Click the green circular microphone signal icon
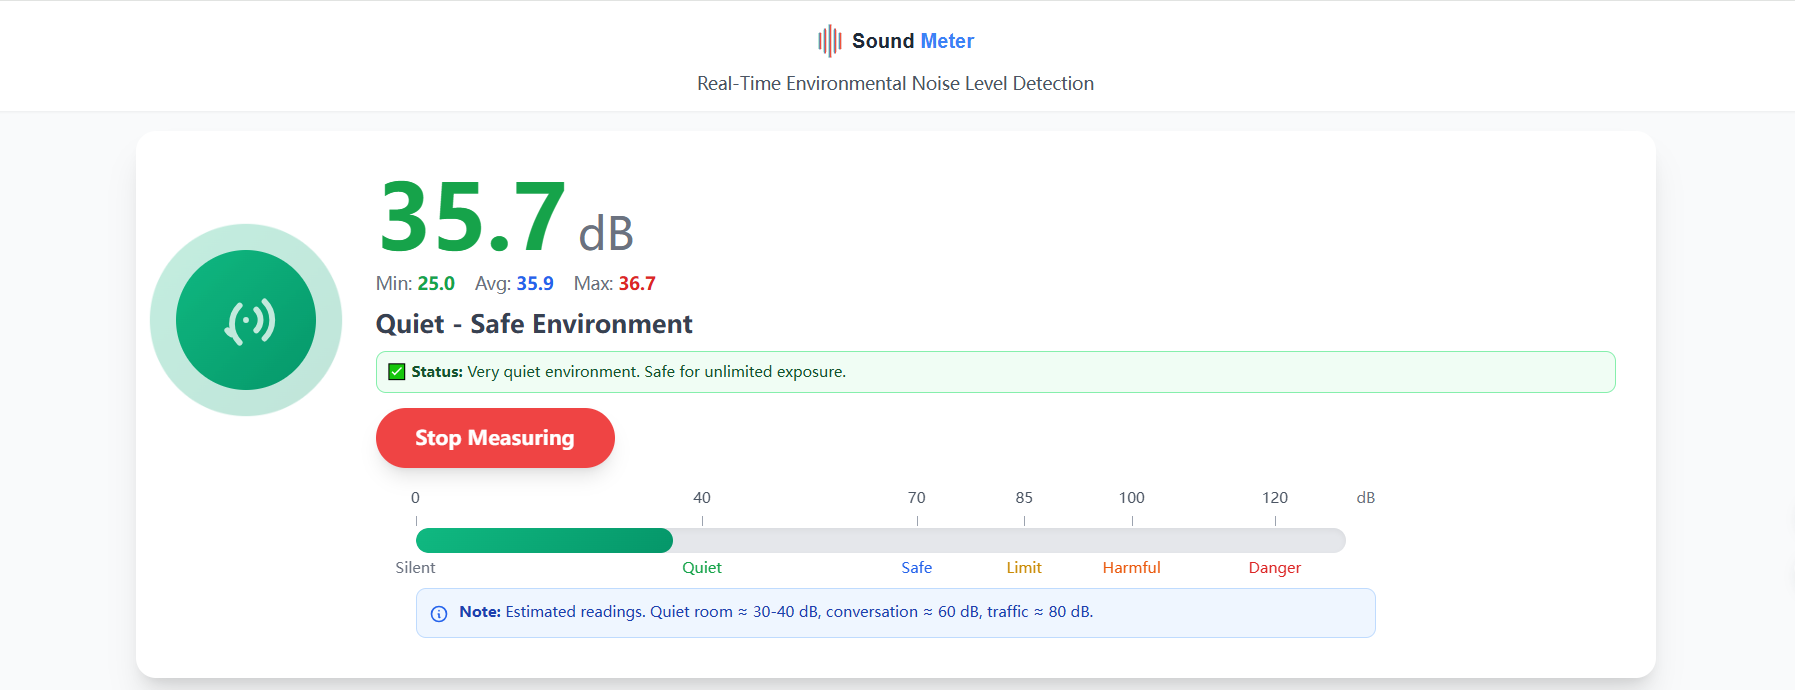Image resolution: width=1795 pixels, height=690 pixels. tap(246, 320)
